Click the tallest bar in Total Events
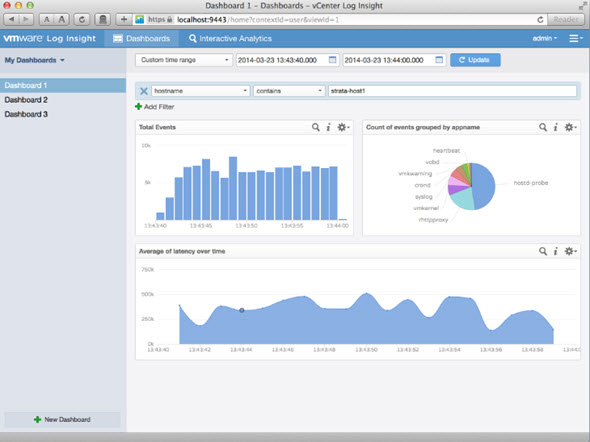The height and width of the screenshot is (442, 590). click(233, 188)
